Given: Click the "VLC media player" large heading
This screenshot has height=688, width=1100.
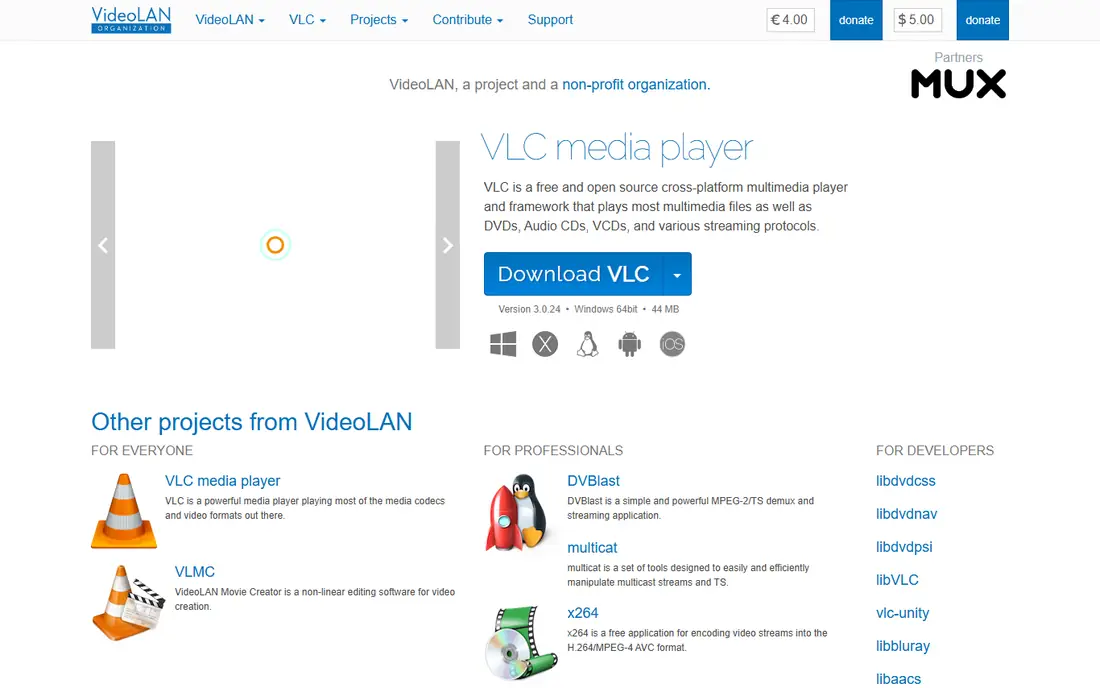Looking at the screenshot, I should point(617,148).
